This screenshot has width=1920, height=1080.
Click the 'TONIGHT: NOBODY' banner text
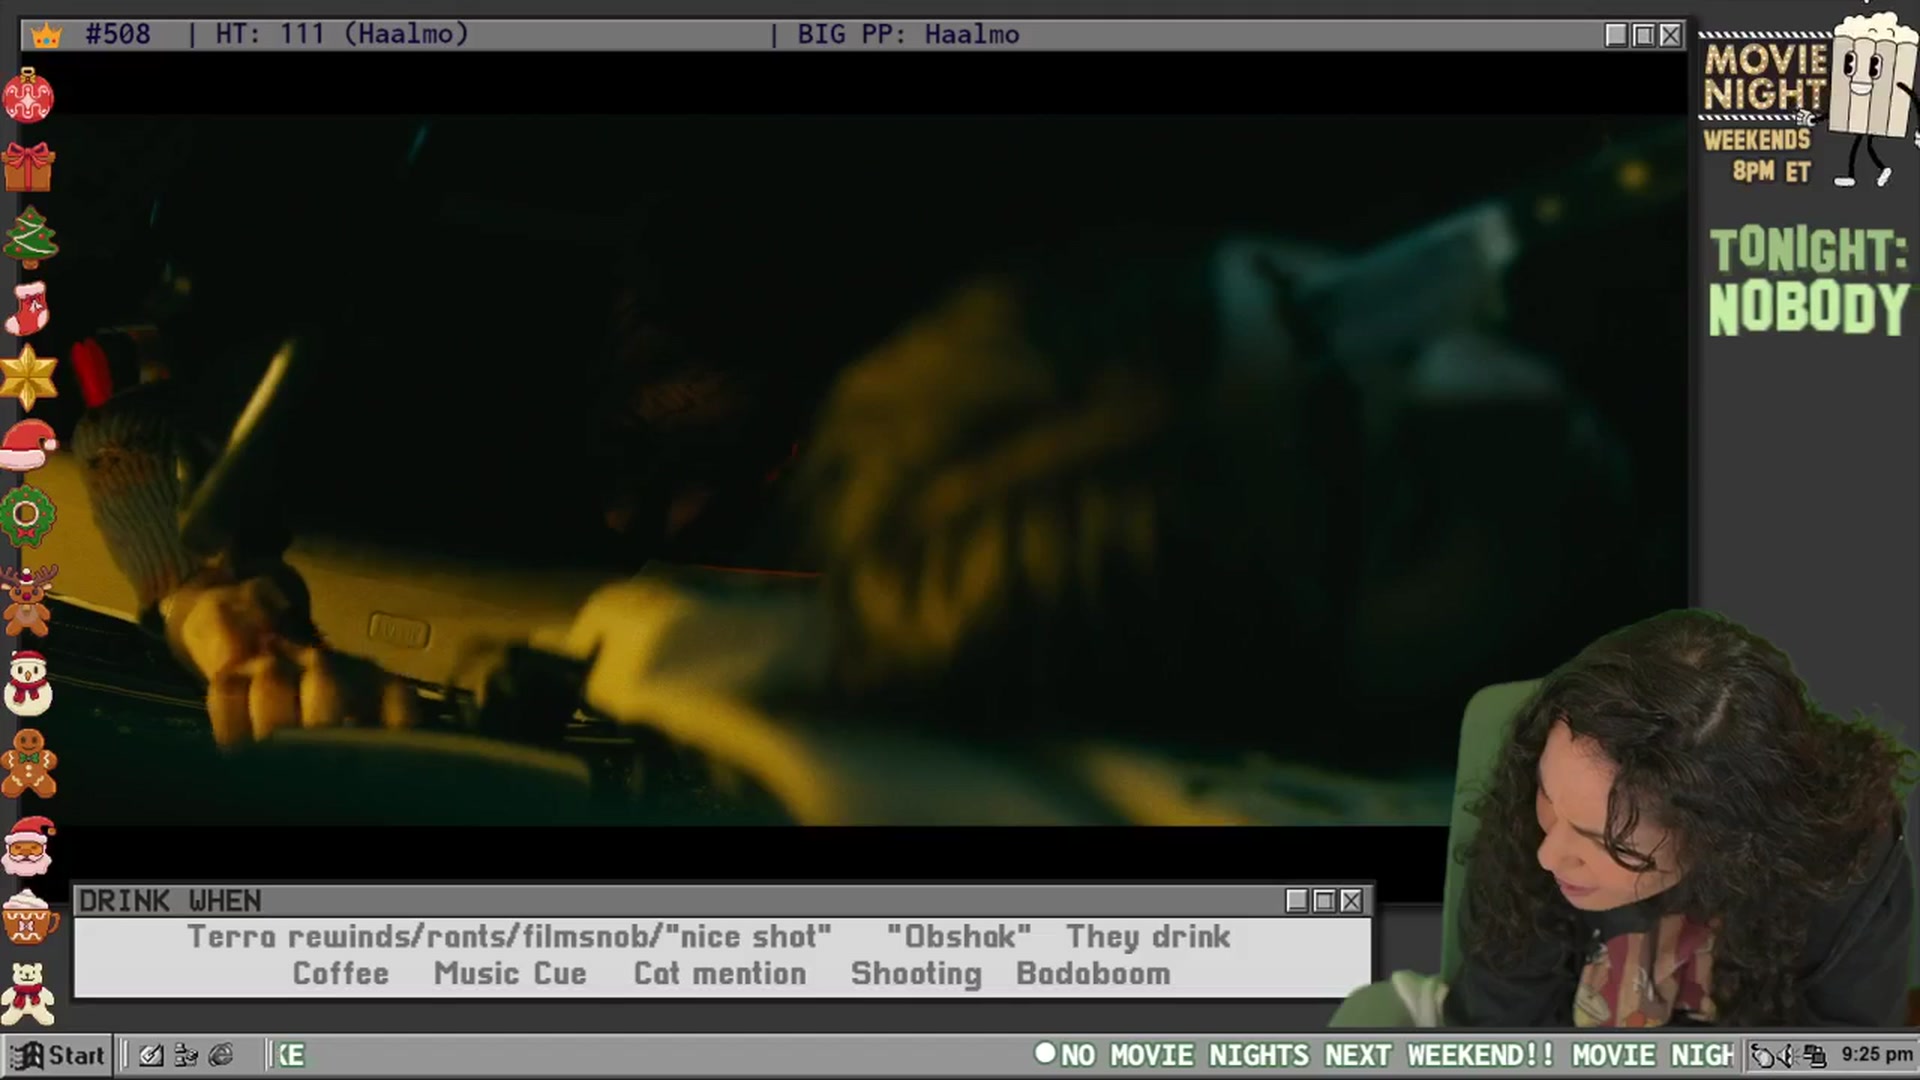click(x=1808, y=280)
